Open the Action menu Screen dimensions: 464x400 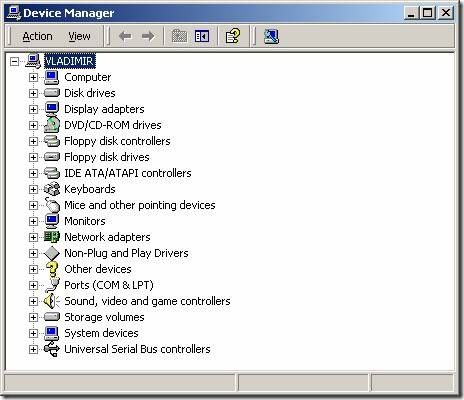click(x=37, y=36)
